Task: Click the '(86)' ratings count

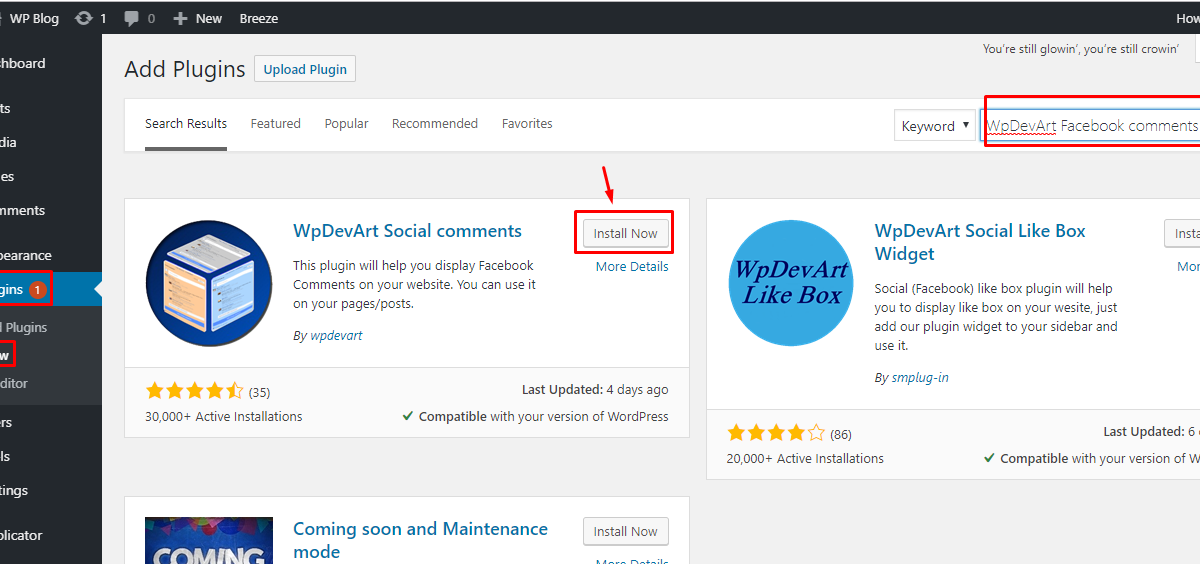Action: click(x=841, y=434)
